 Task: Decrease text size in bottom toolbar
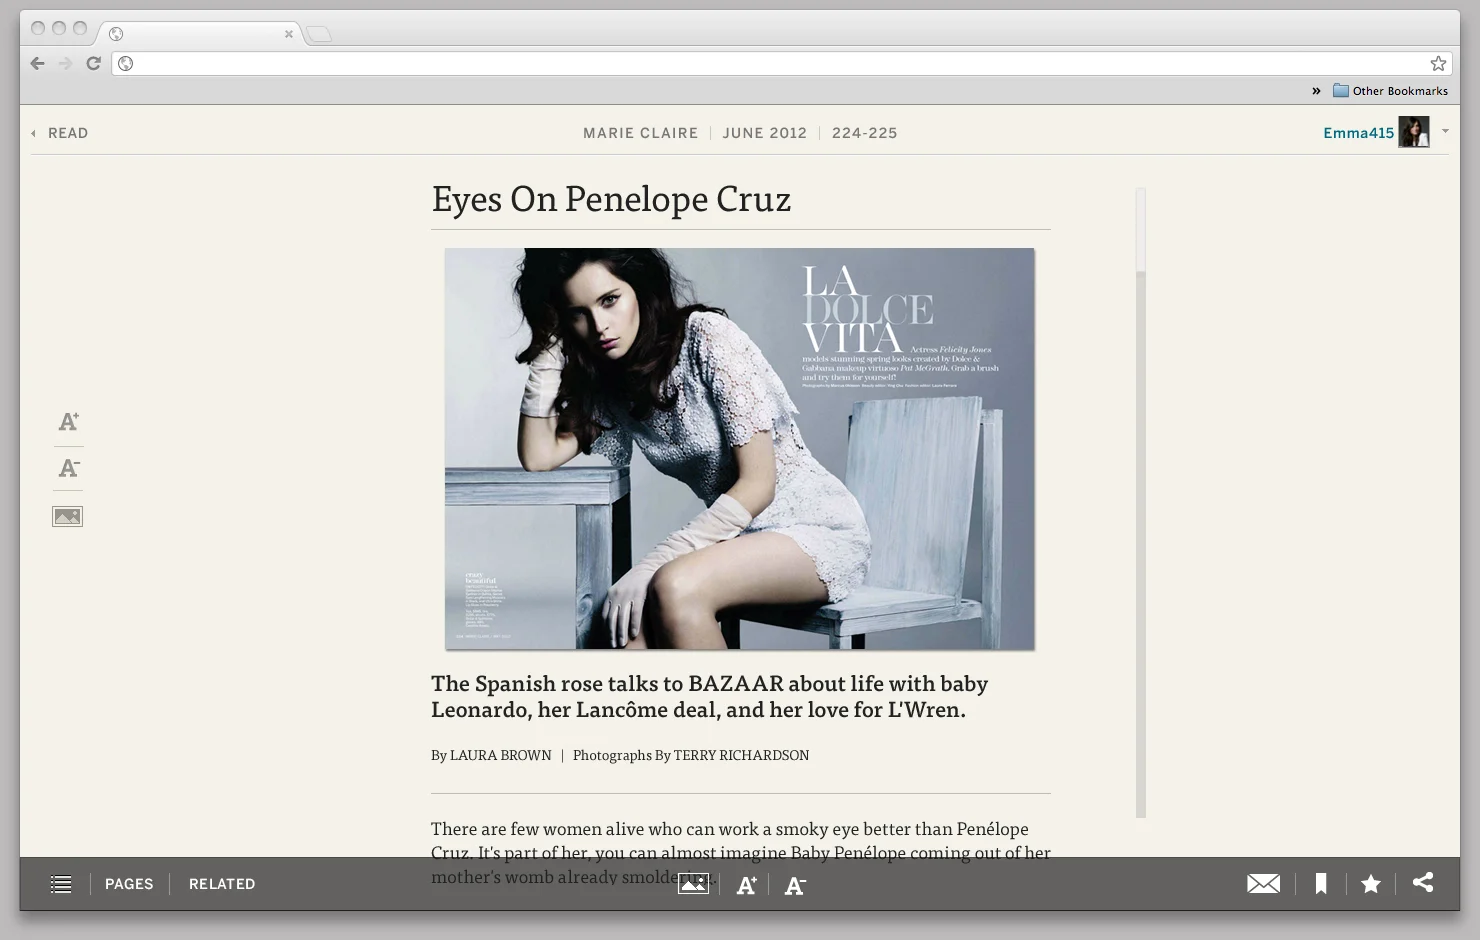pos(795,885)
